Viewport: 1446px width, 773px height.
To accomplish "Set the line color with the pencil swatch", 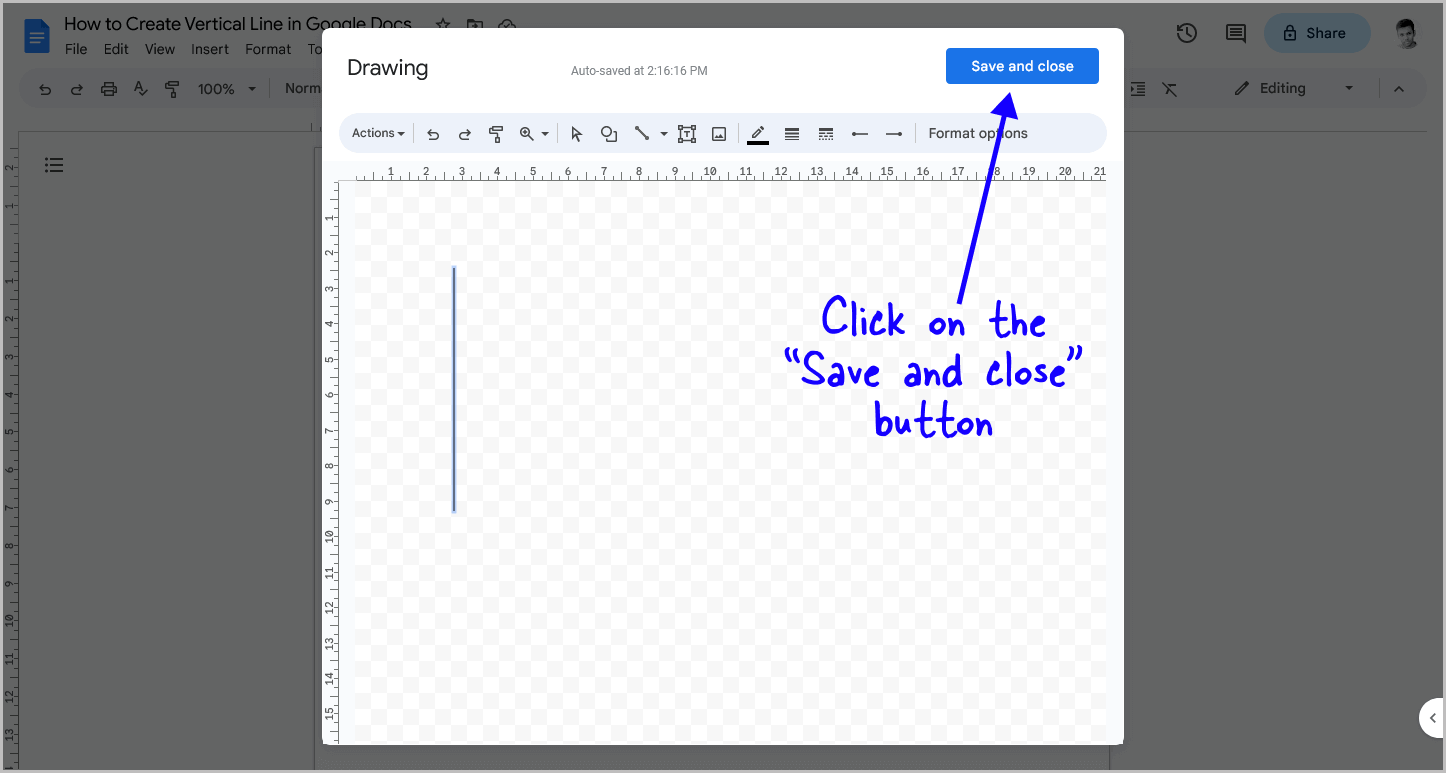I will pyautogui.click(x=757, y=133).
